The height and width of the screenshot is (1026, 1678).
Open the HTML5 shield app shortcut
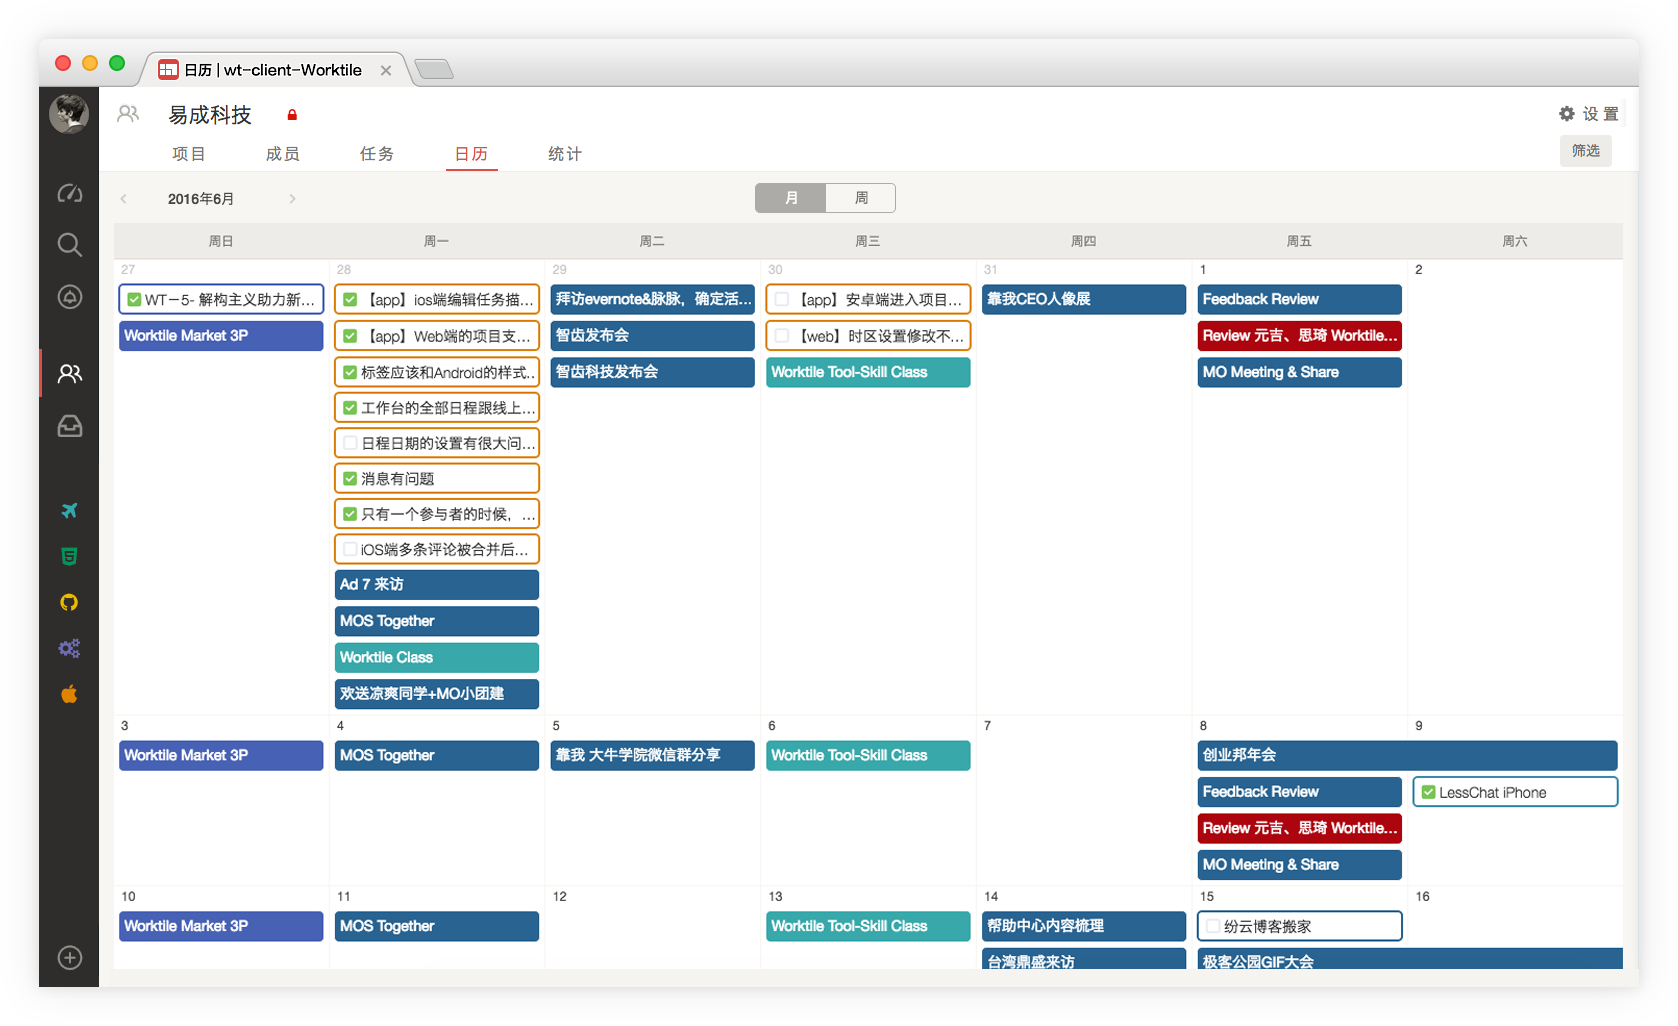[69, 556]
